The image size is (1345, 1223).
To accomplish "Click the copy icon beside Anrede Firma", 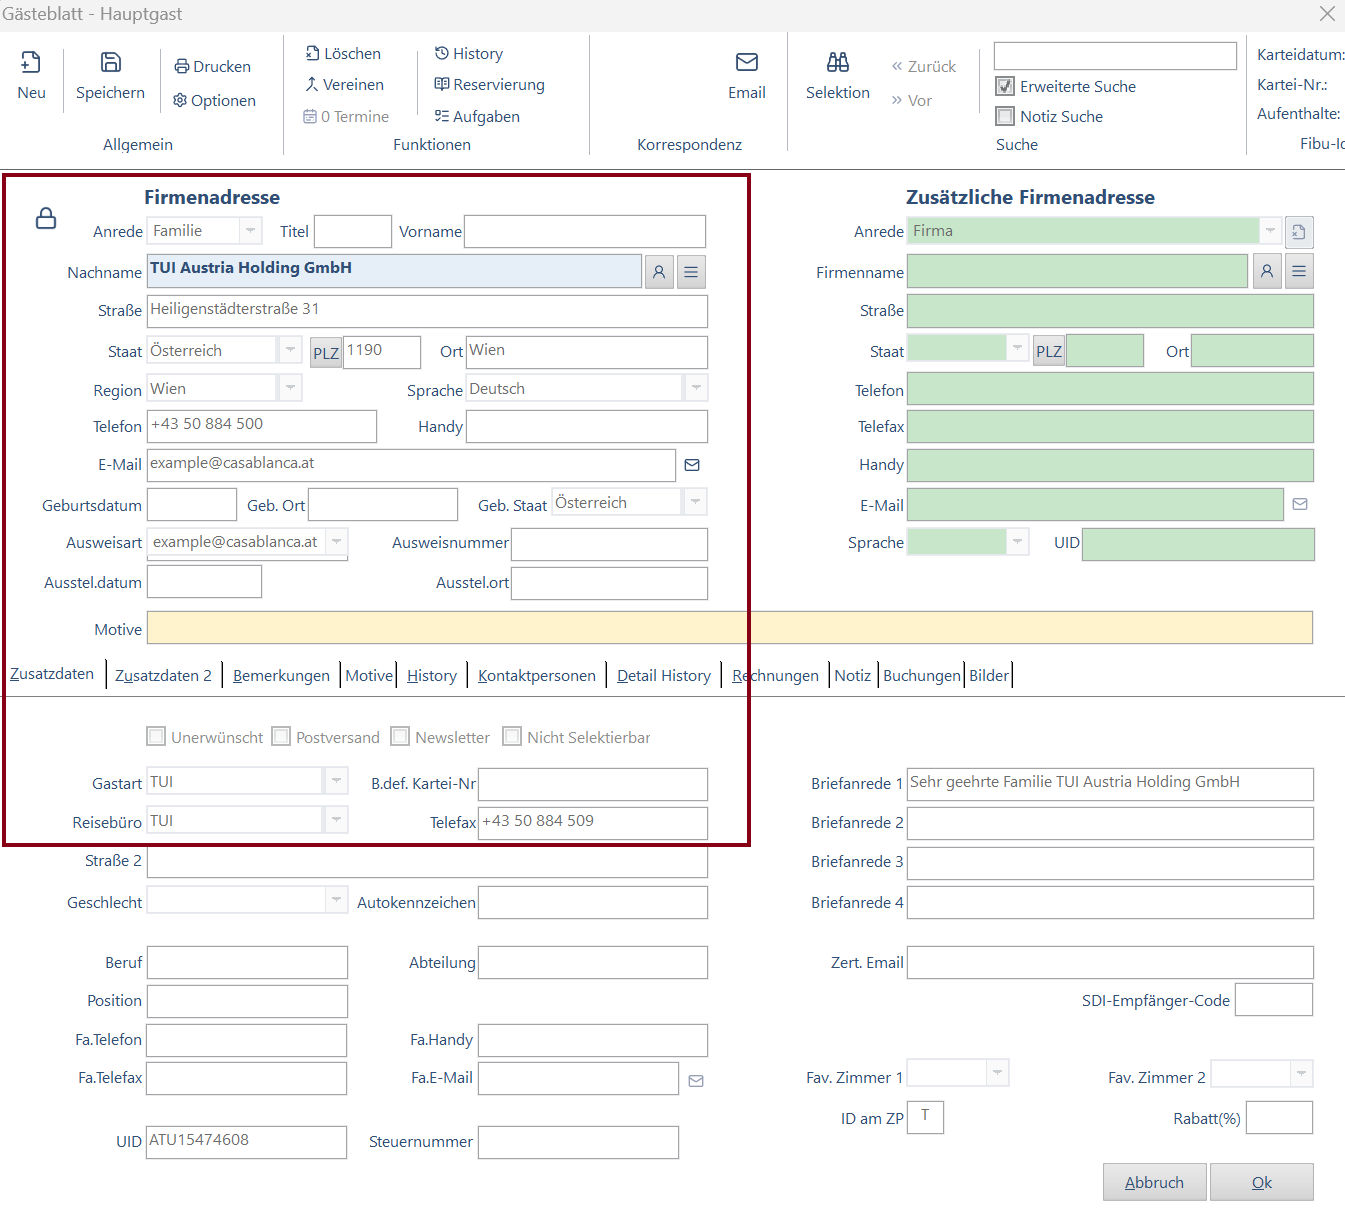I will coord(1299,232).
